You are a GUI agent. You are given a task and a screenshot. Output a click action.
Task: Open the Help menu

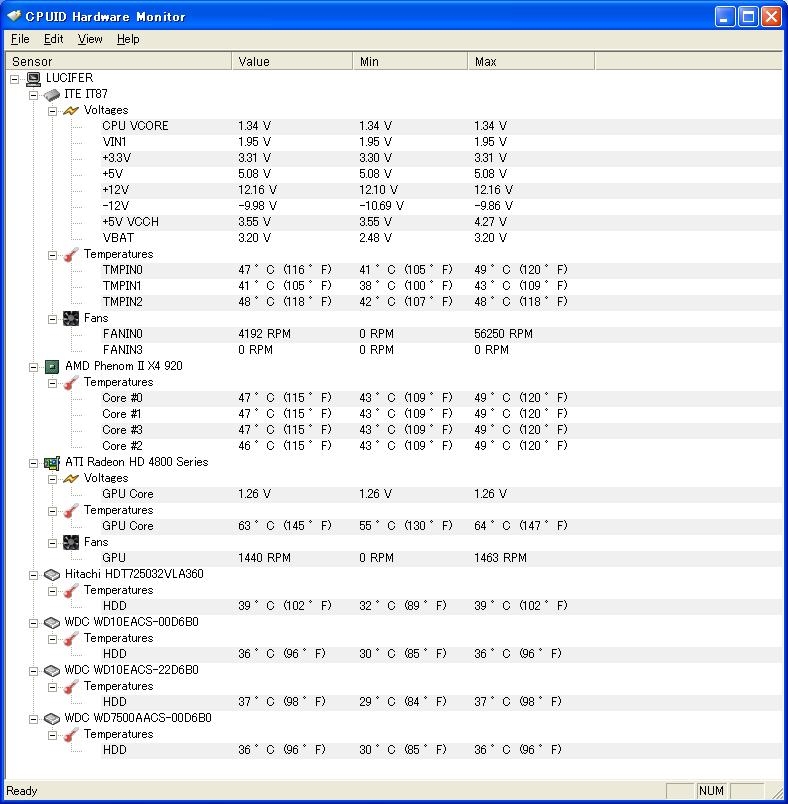click(x=128, y=39)
